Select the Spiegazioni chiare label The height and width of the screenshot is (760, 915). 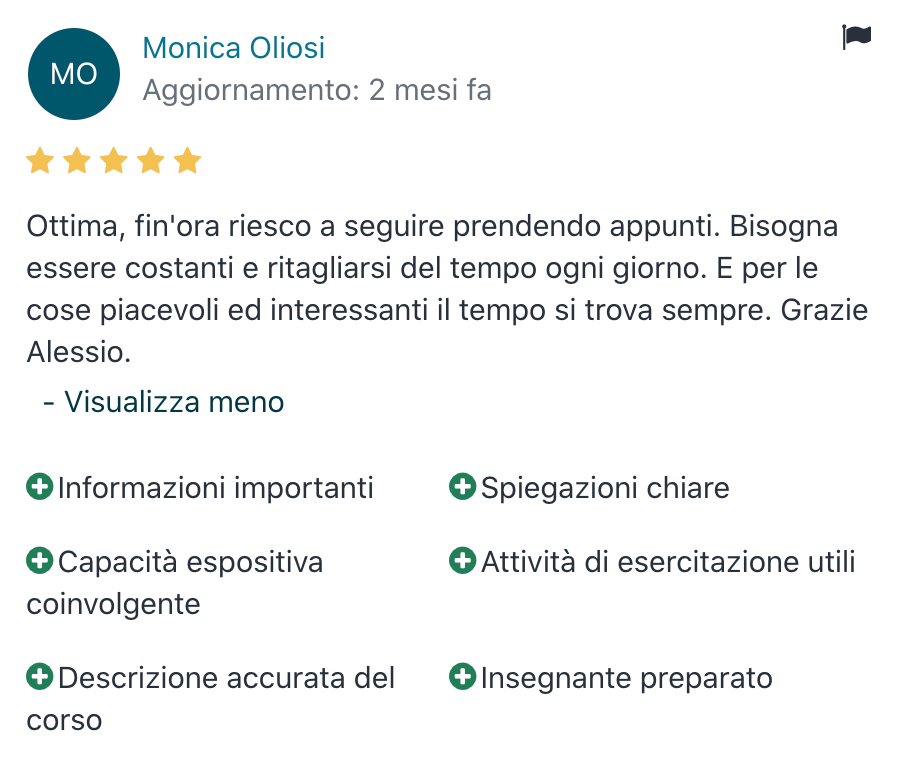(x=605, y=488)
